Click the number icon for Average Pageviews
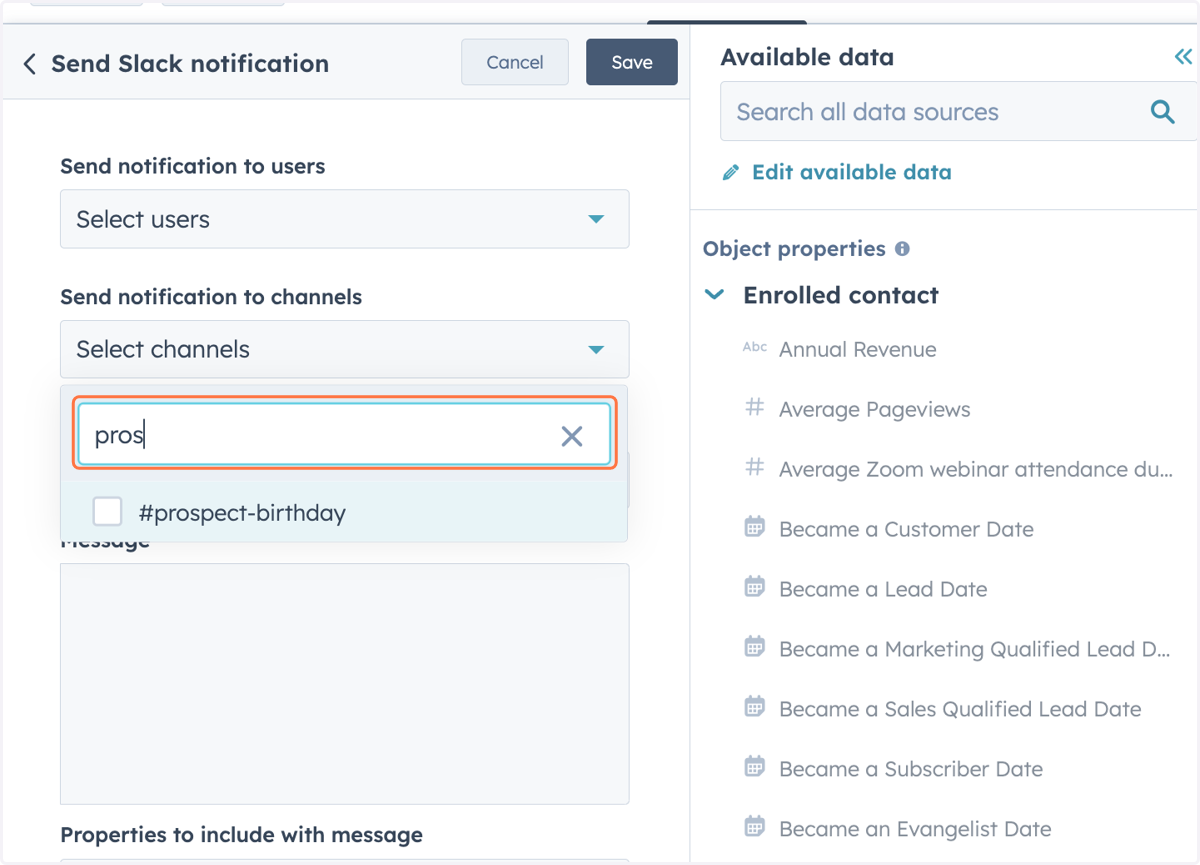 tap(755, 408)
